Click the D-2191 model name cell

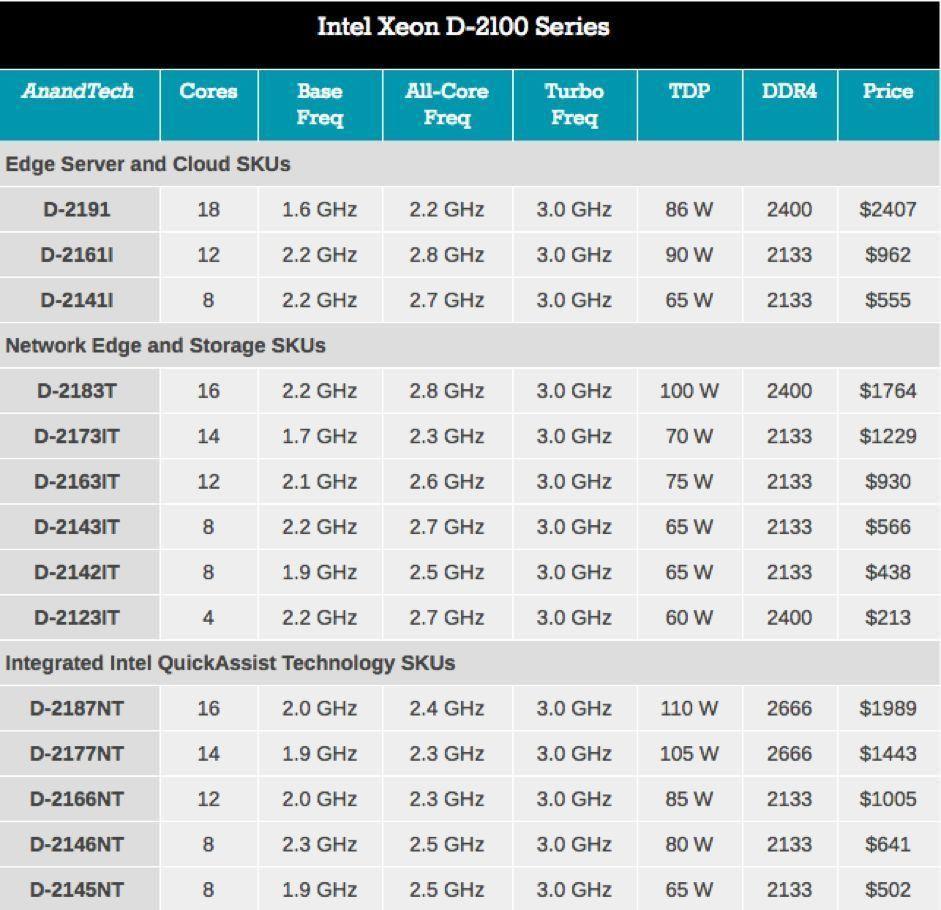pos(77,210)
